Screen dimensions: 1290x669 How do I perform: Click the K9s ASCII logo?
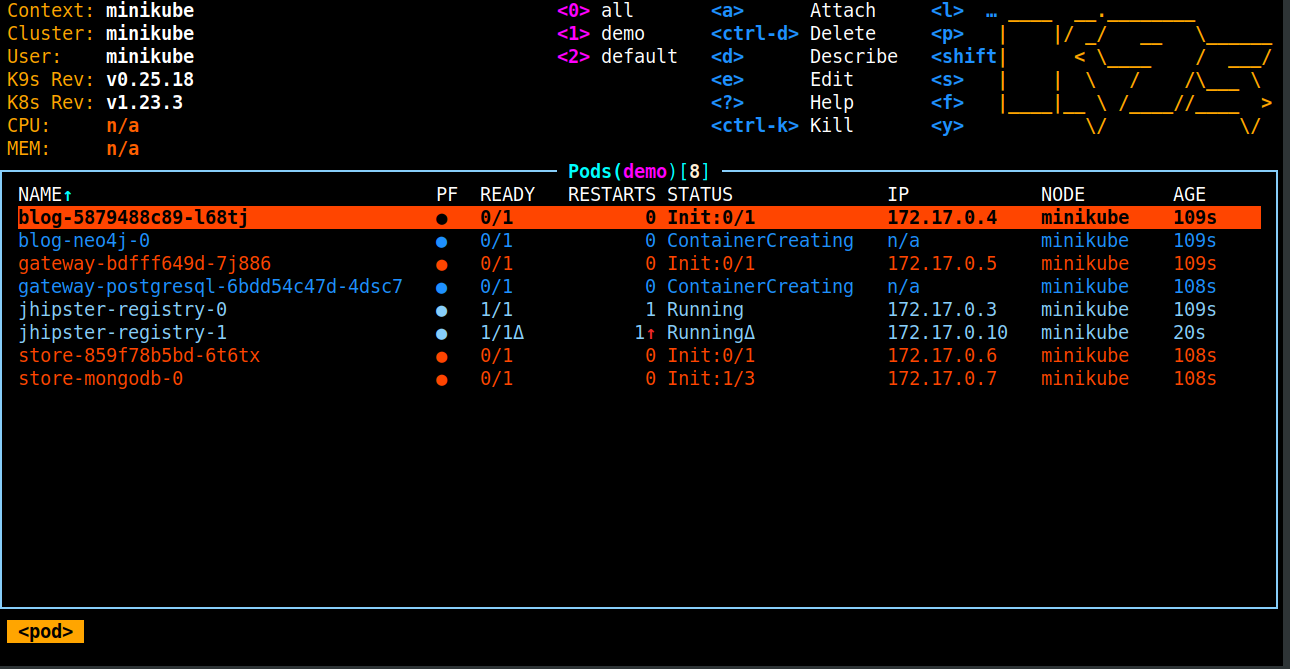tap(1134, 70)
